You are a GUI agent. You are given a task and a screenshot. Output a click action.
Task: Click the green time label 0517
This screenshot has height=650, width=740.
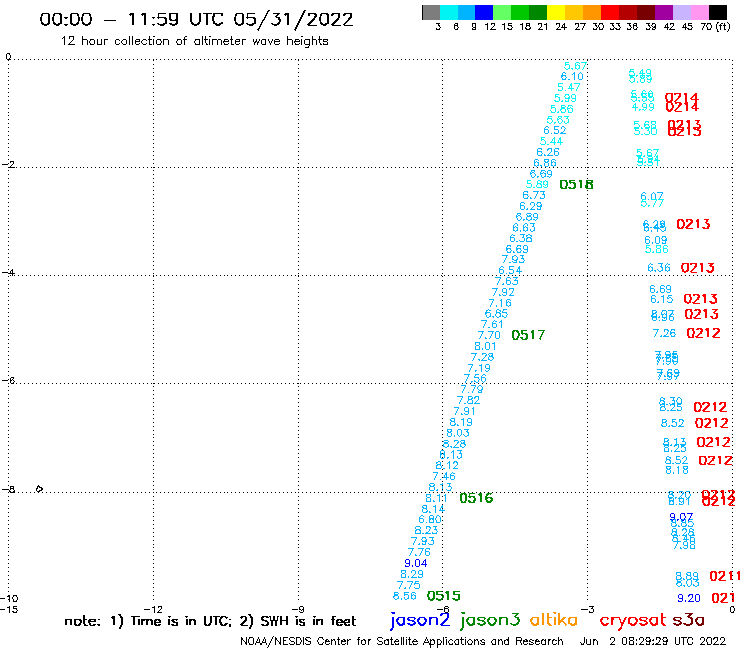pos(528,335)
